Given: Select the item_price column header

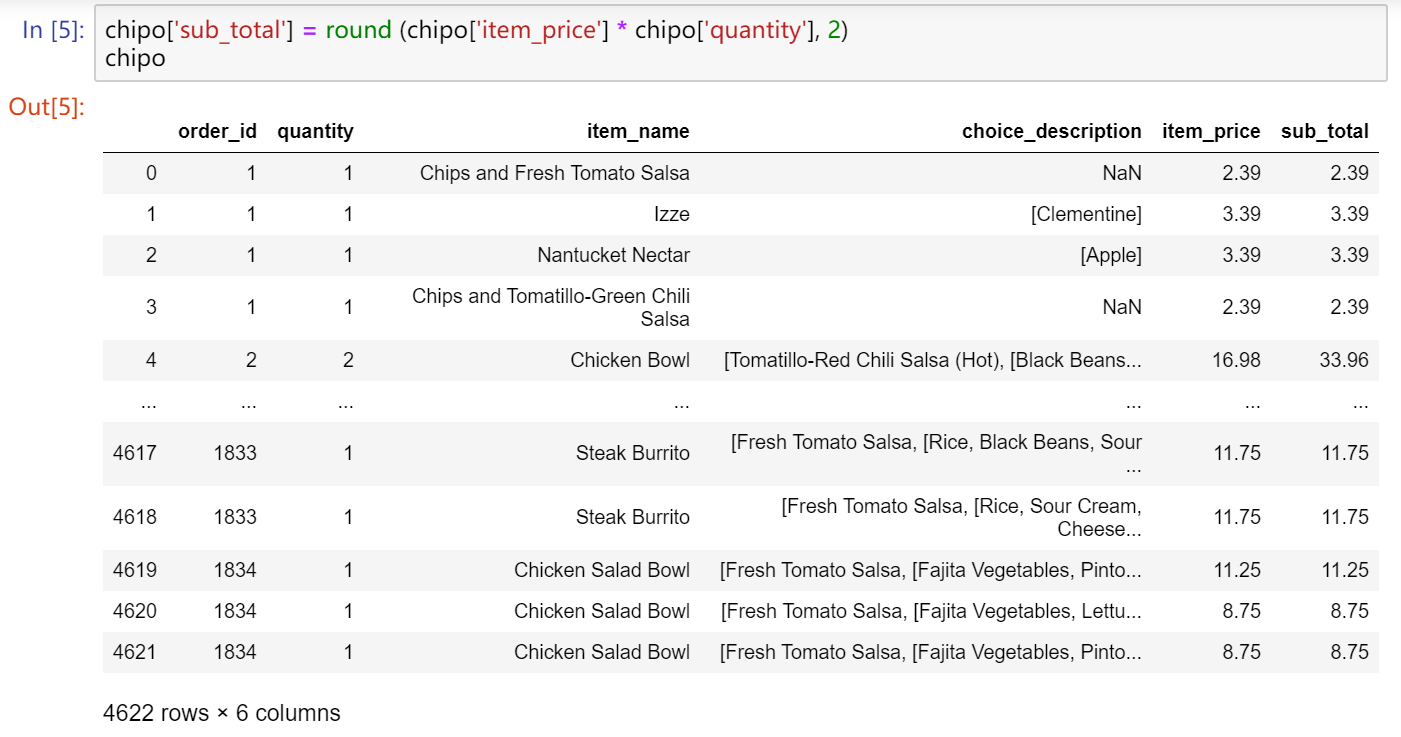Looking at the screenshot, I should pos(1211,131).
